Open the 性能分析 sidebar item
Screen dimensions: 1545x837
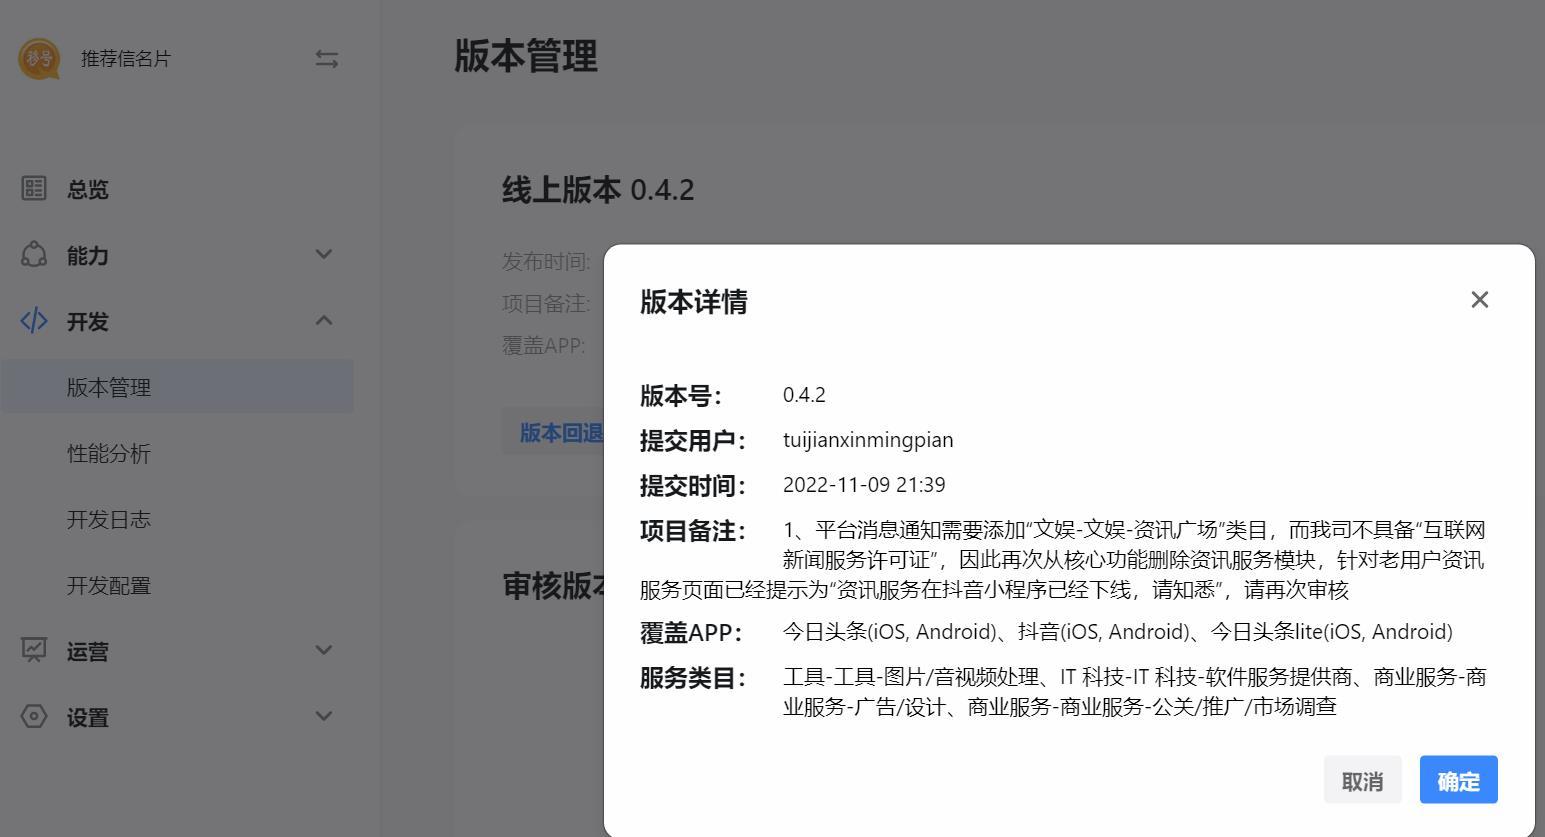(109, 453)
